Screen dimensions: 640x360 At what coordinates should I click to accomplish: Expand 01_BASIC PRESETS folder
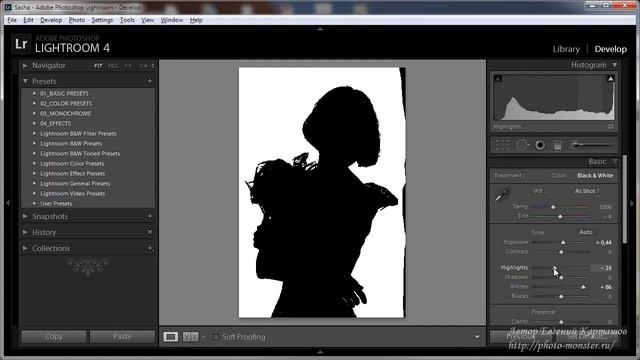[x=34, y=93]
